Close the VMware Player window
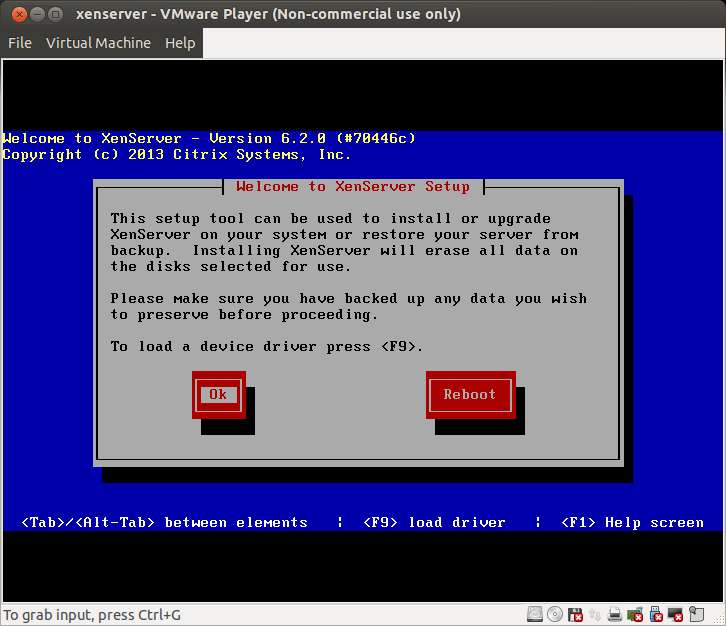726x626 pixels. (19, 14)
